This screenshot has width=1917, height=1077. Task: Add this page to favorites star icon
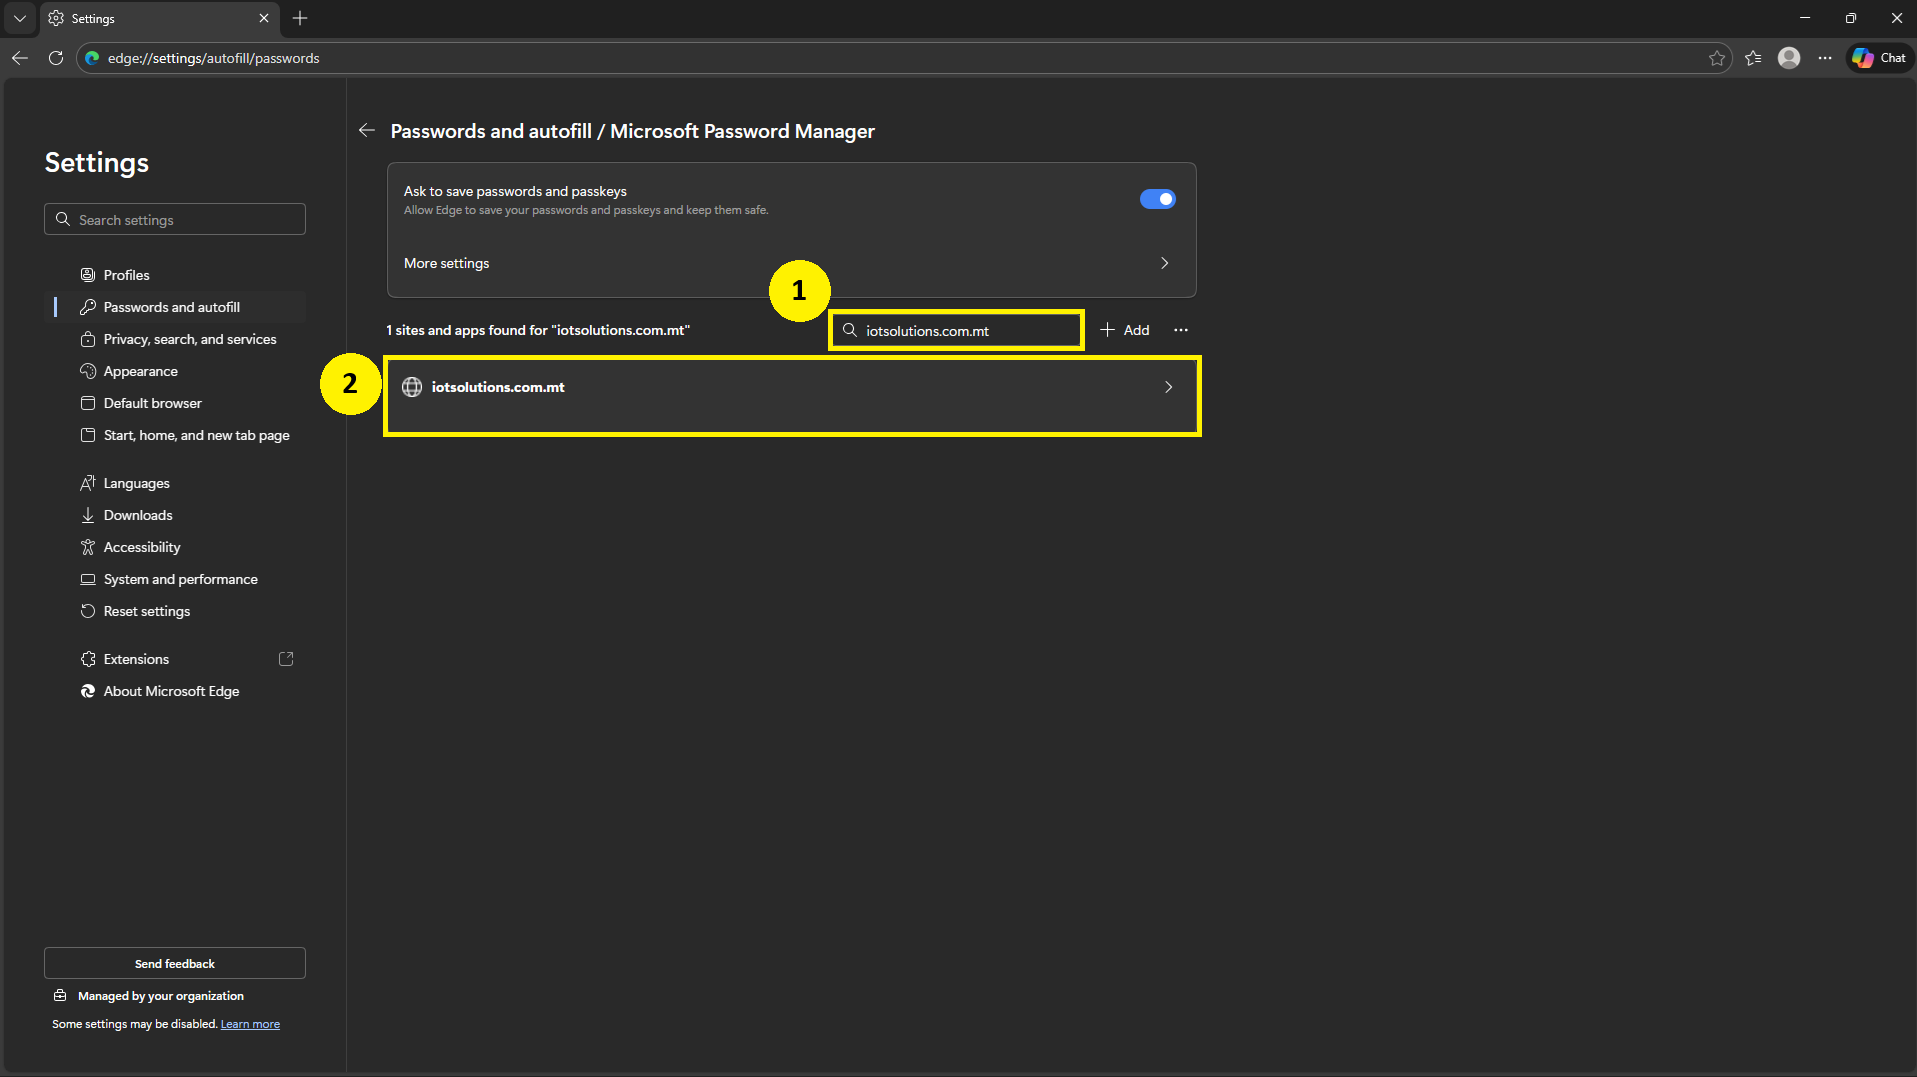[x=1717, y=58]
